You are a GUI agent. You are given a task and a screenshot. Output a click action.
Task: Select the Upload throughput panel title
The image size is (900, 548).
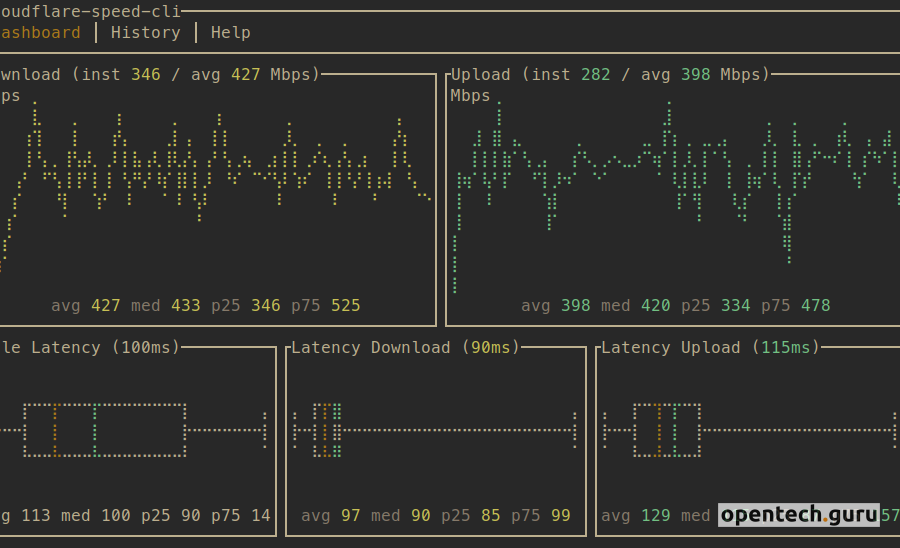pos(610,74)
